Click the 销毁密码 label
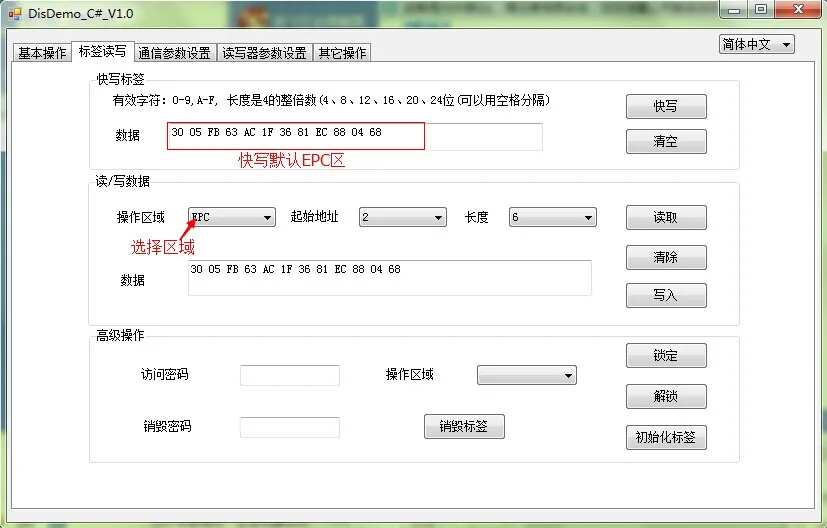 [167, 426]
